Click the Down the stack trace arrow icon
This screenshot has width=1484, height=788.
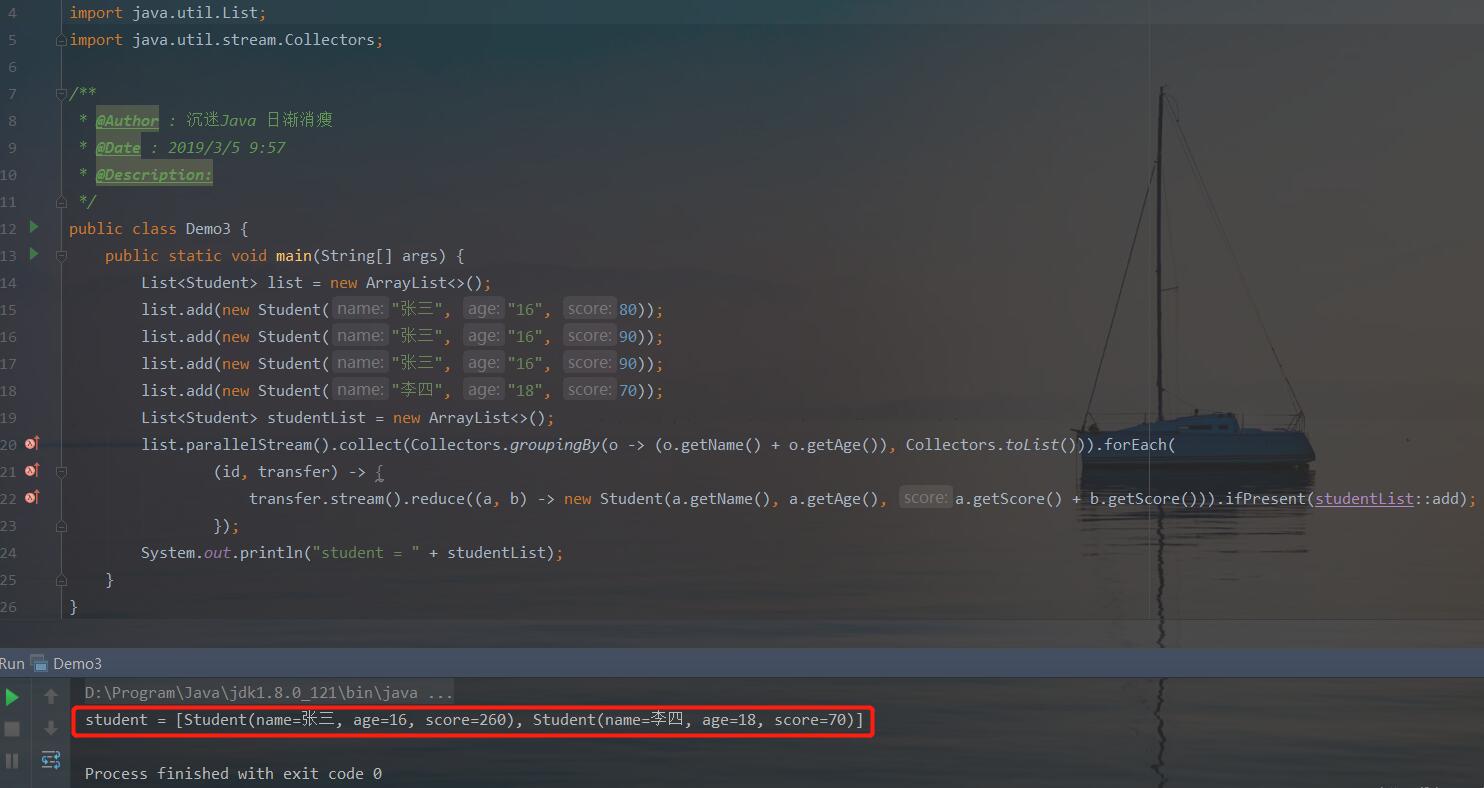(x=50, y=728)
